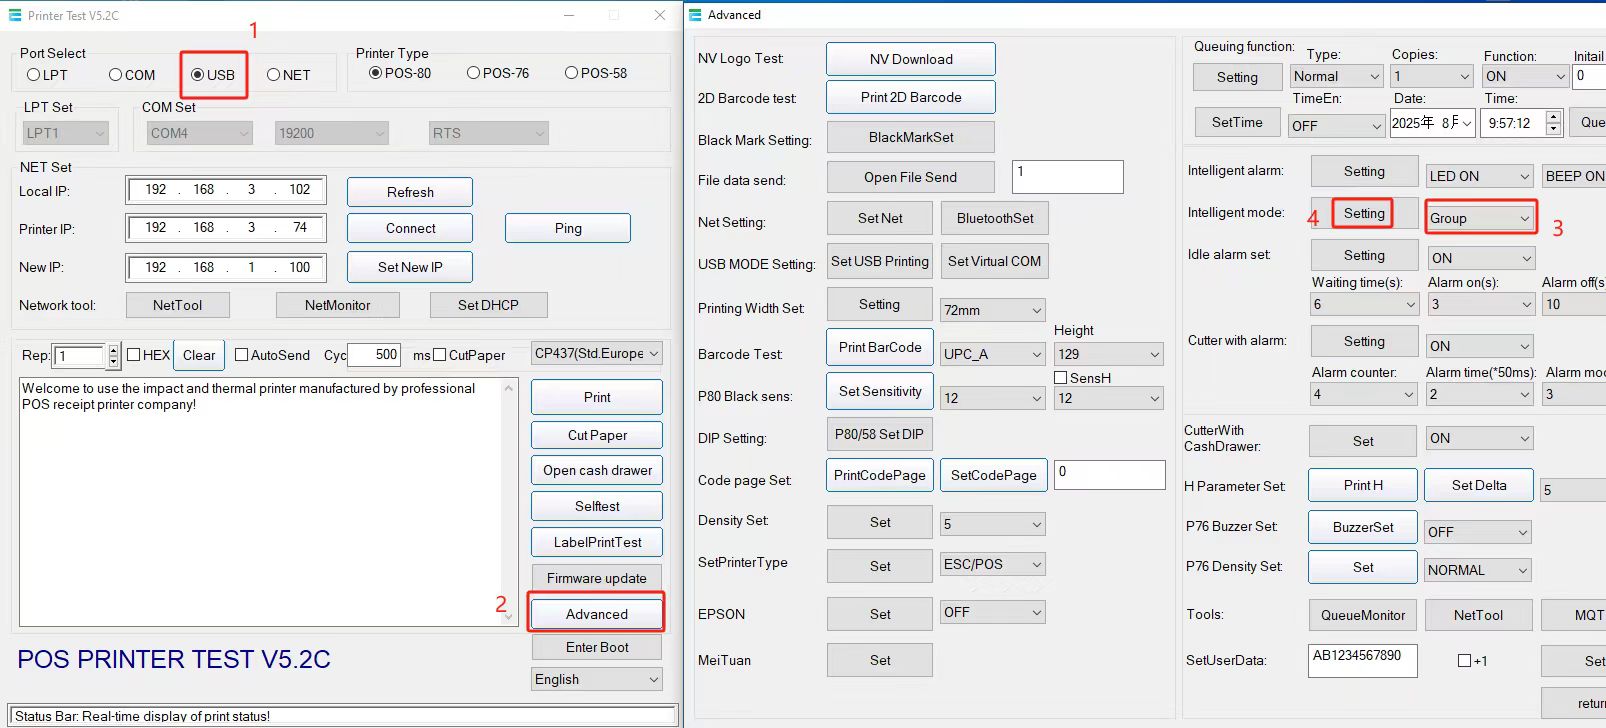The width and height of the screenshot is (1606, 728).
Task: Click Connect to the printer IP
Action: click(410, 228)
